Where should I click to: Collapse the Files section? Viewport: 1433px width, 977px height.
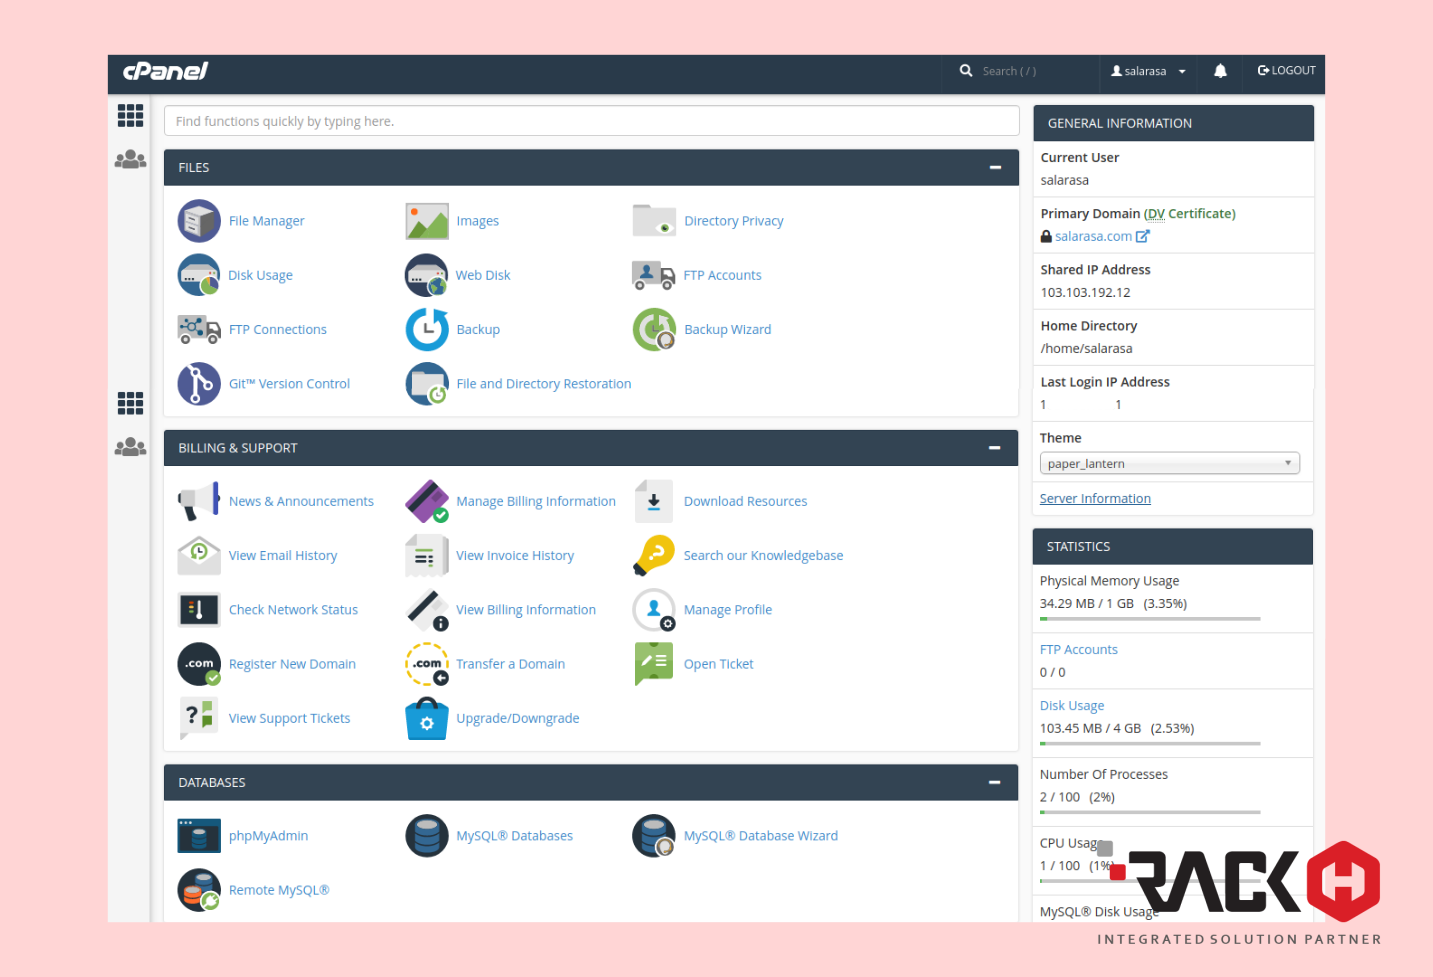995,167
